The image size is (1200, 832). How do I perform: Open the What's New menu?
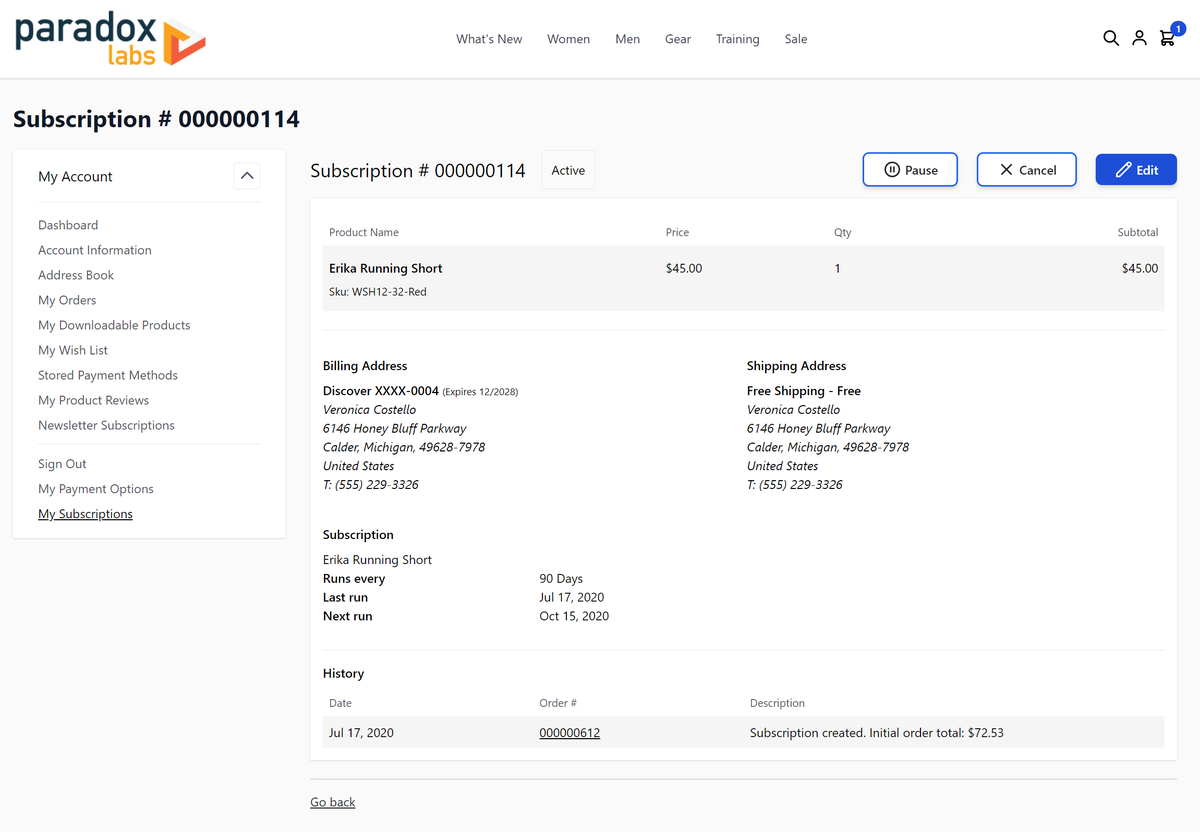(489, 39)
